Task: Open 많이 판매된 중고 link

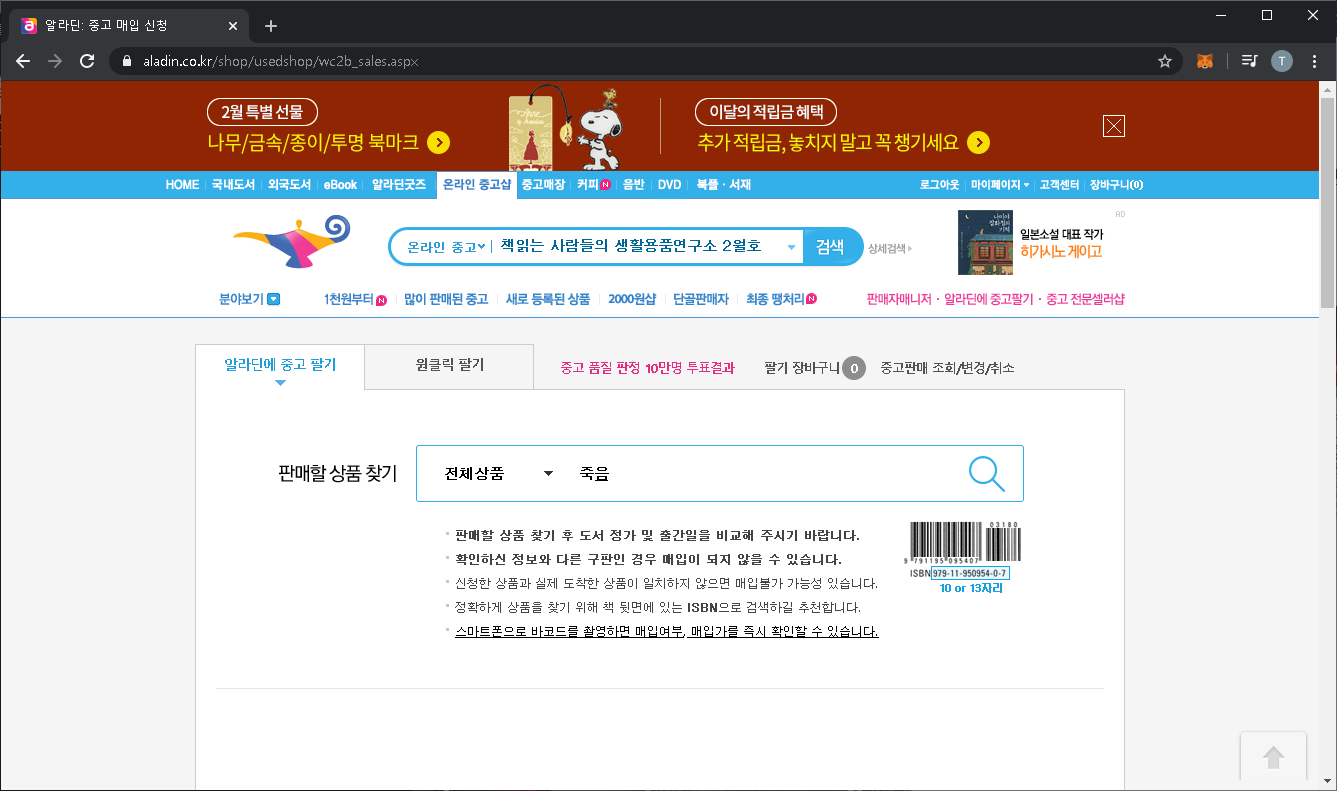Action: click(x=446, y=299)
